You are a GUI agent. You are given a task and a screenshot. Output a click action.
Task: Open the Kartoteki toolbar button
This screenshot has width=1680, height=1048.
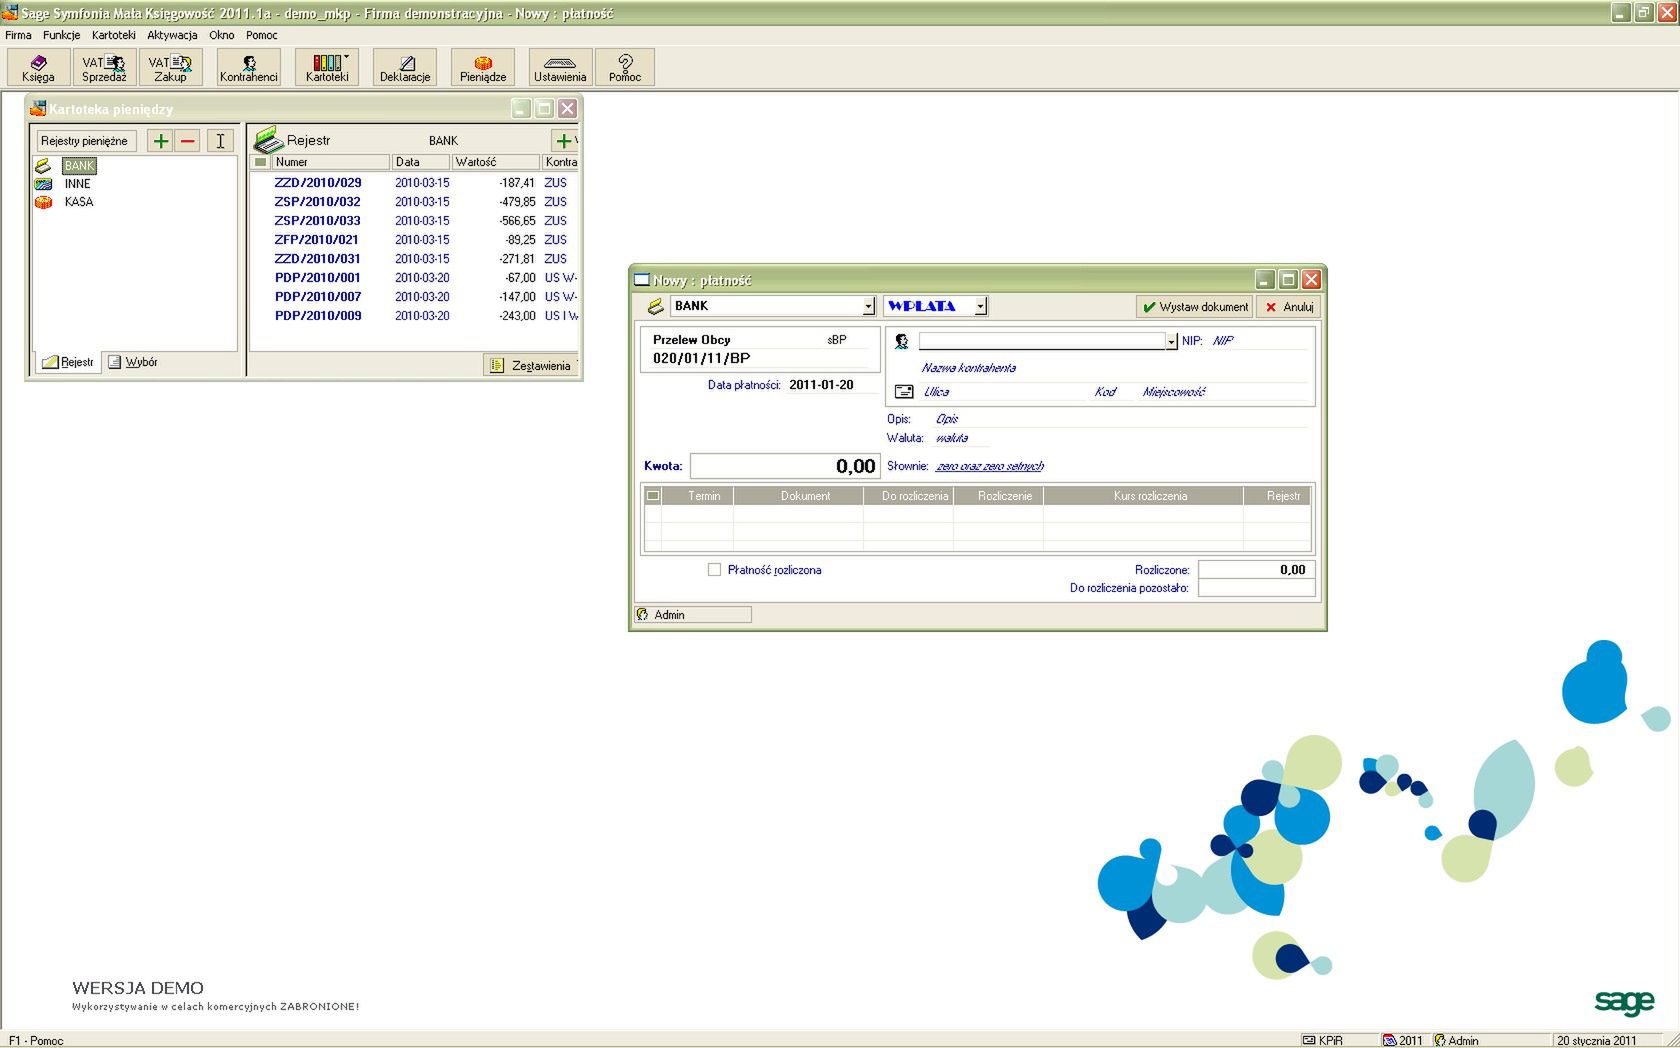327,67
